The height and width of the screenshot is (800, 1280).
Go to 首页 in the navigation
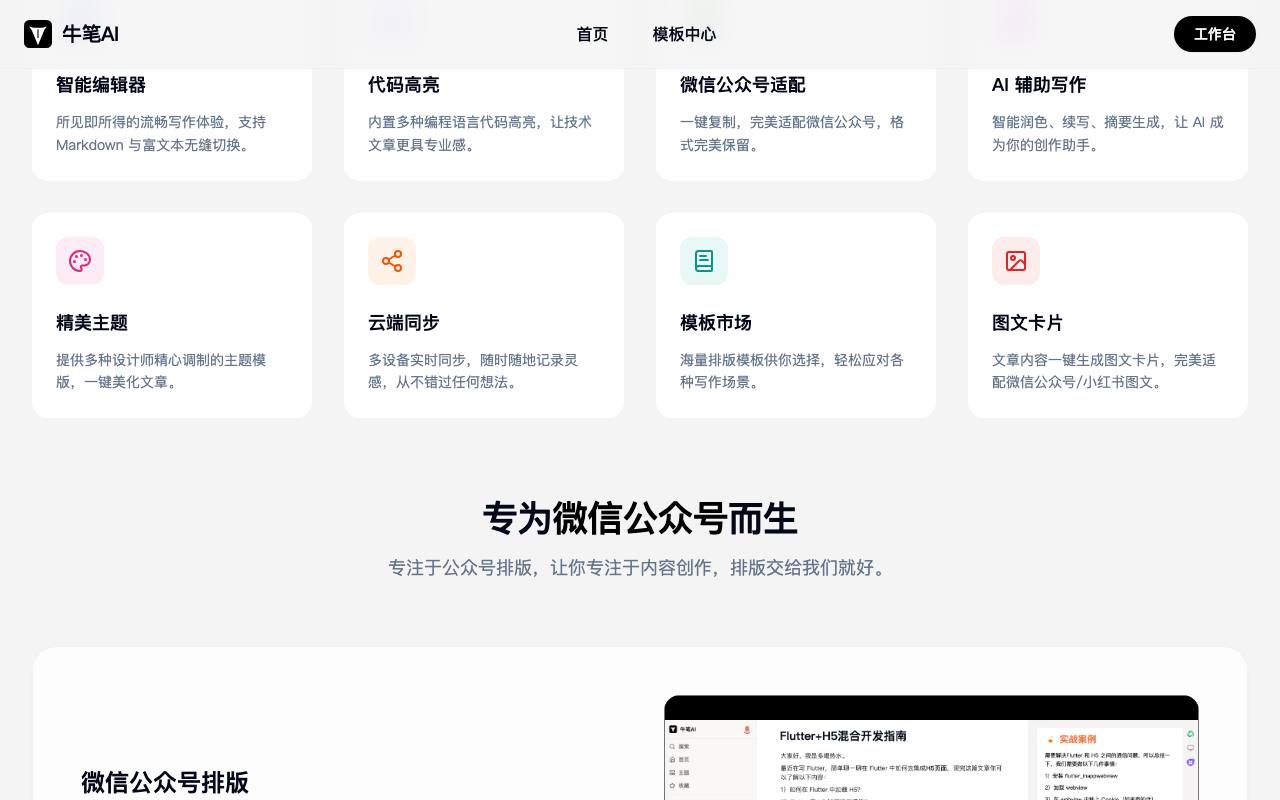(592, 34)
